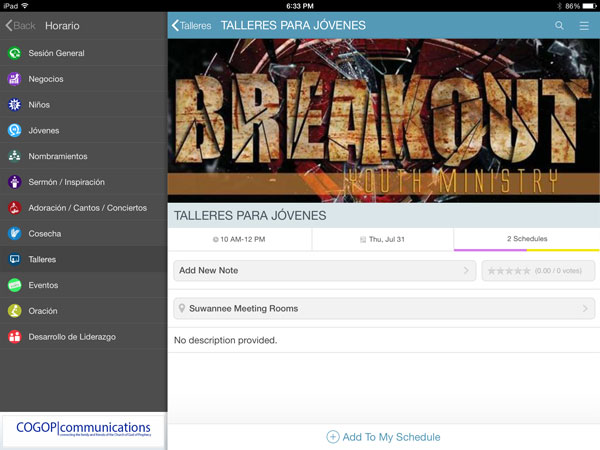600x450 pixels.
Task: Tap the 'No description provided.' text
Action: tap(225, 340)
